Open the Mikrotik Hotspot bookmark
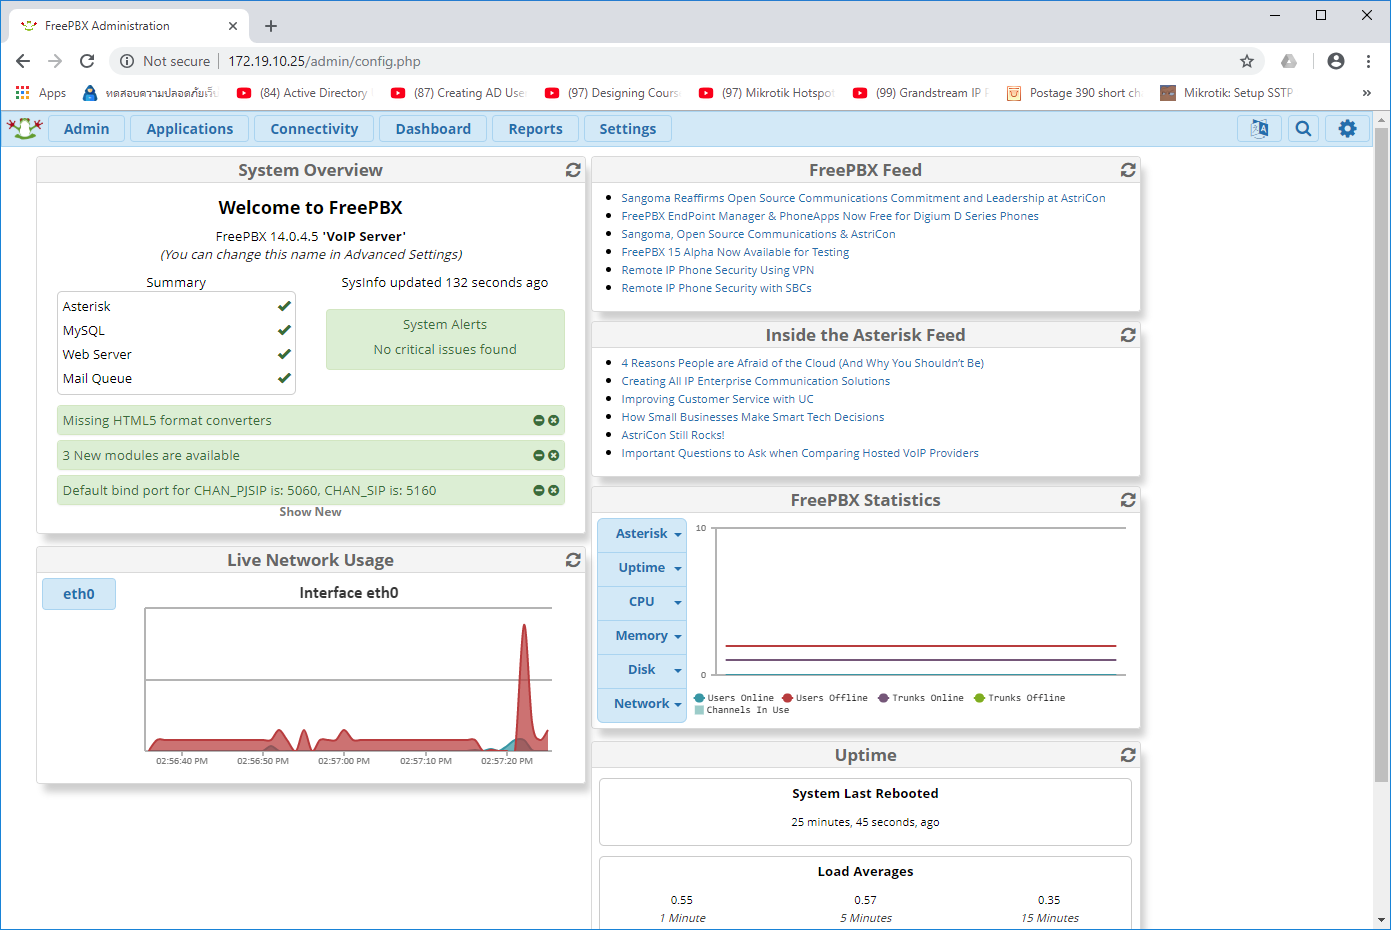This screenshot has width=1391, height=930. pyautogui.click(x=766, y=93)
